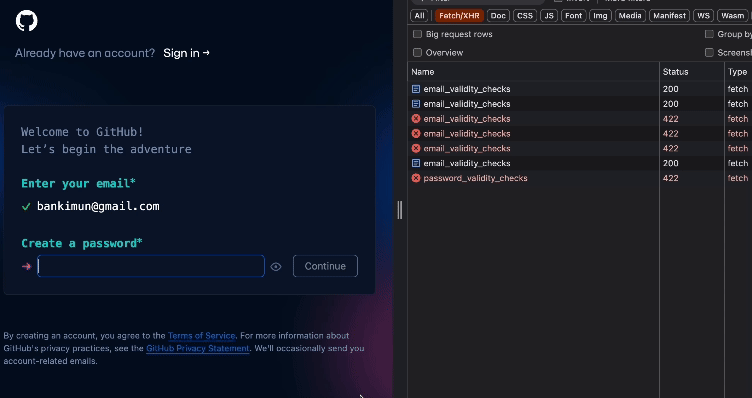The height and width of the screenshot is (398, 752).
Task: Toggle the Group by checkbox
Action: 709,34
